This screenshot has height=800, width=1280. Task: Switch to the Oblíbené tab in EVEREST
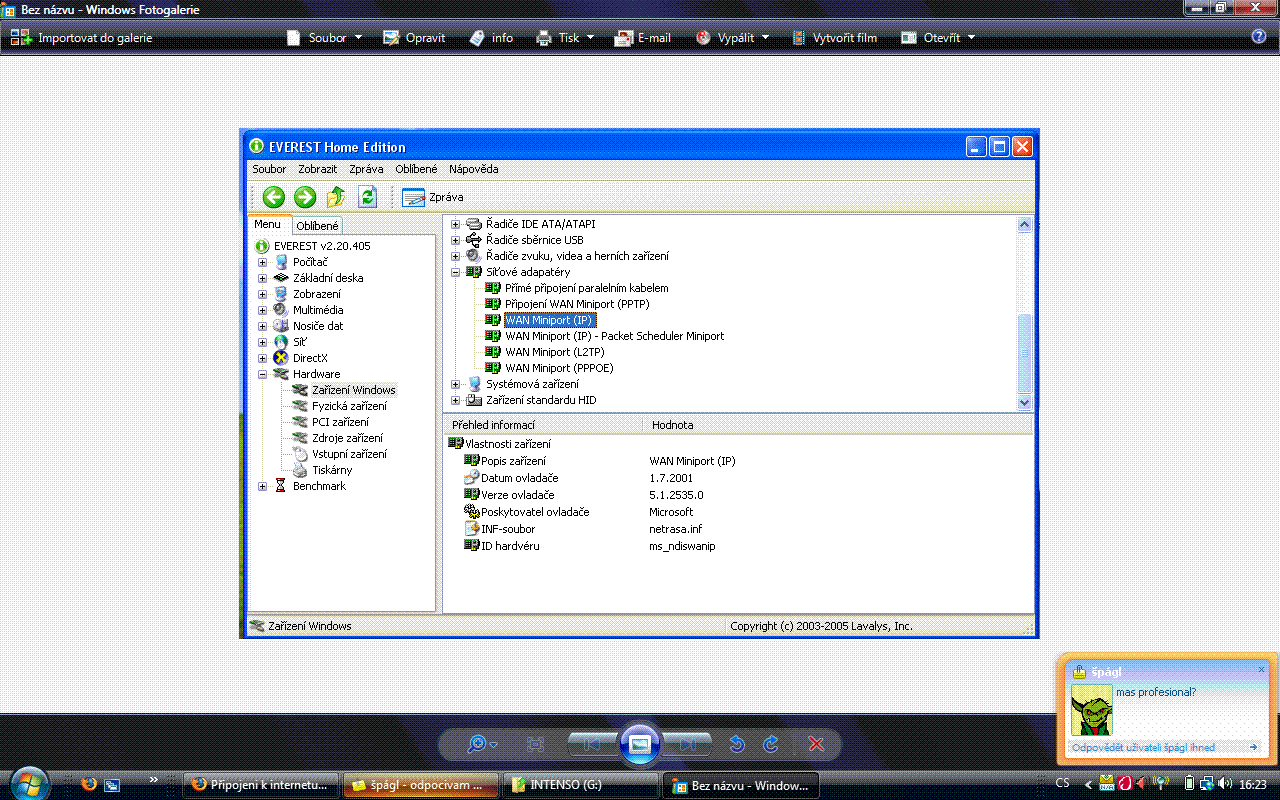317,226
